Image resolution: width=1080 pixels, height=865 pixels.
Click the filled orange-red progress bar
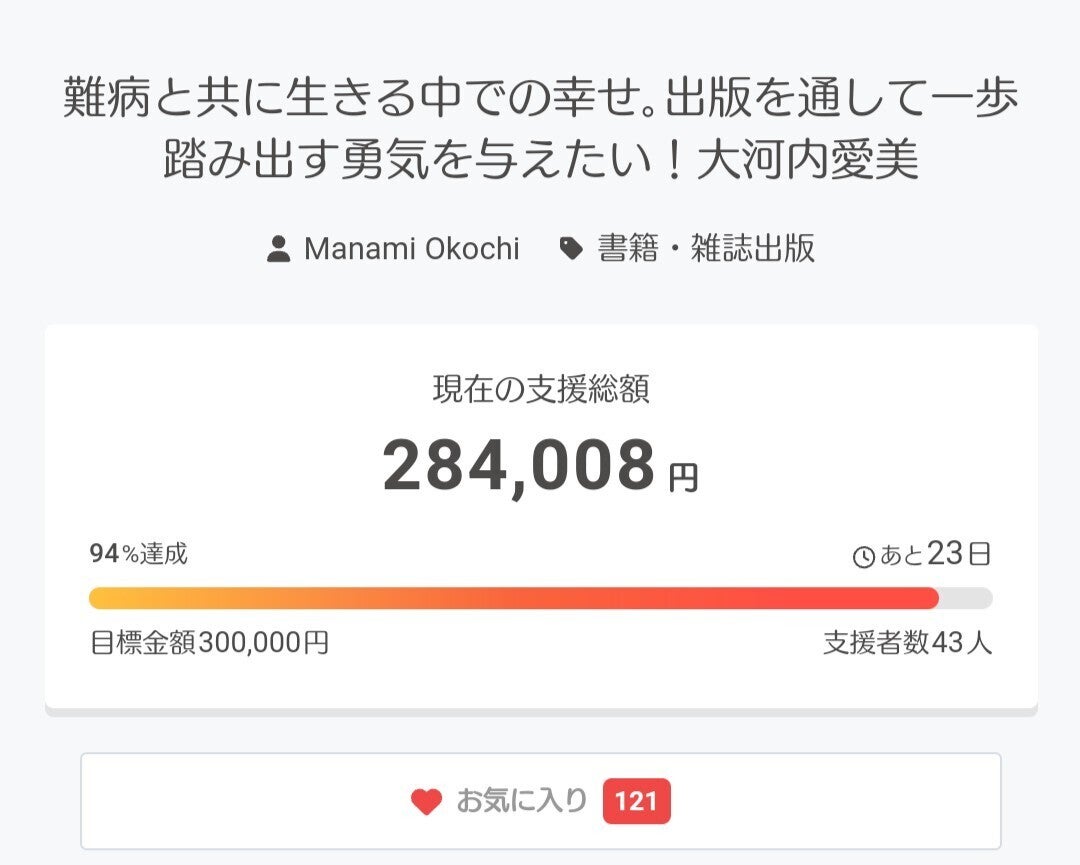(x=514, y=598)
